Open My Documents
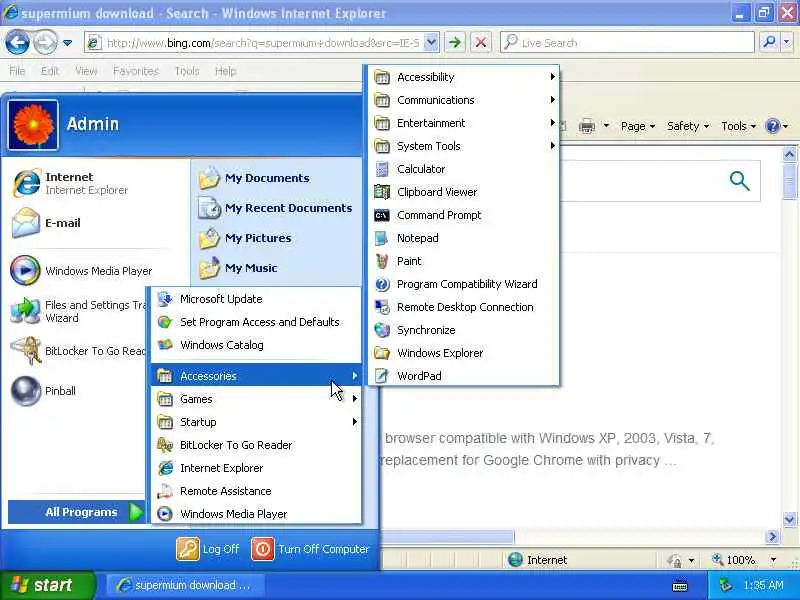800x600 pixels. (254, 178)
